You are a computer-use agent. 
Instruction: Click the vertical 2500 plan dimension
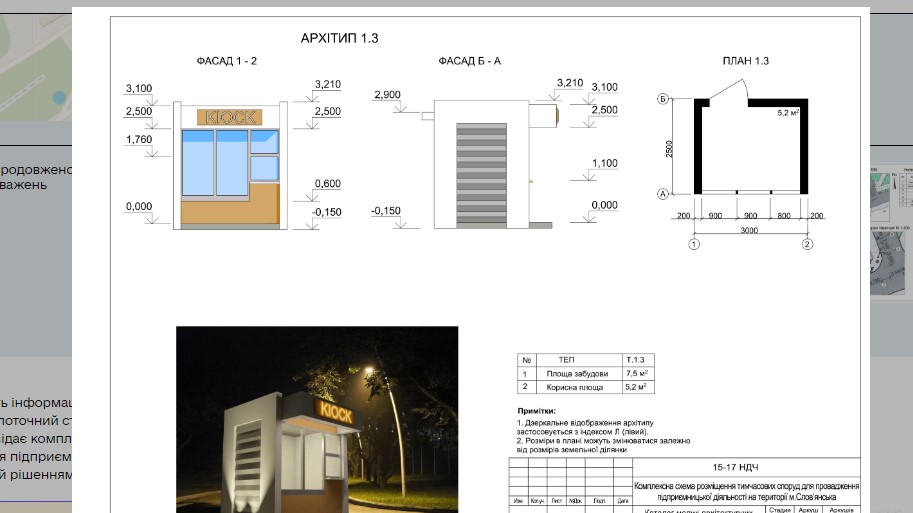pos(669,148)
